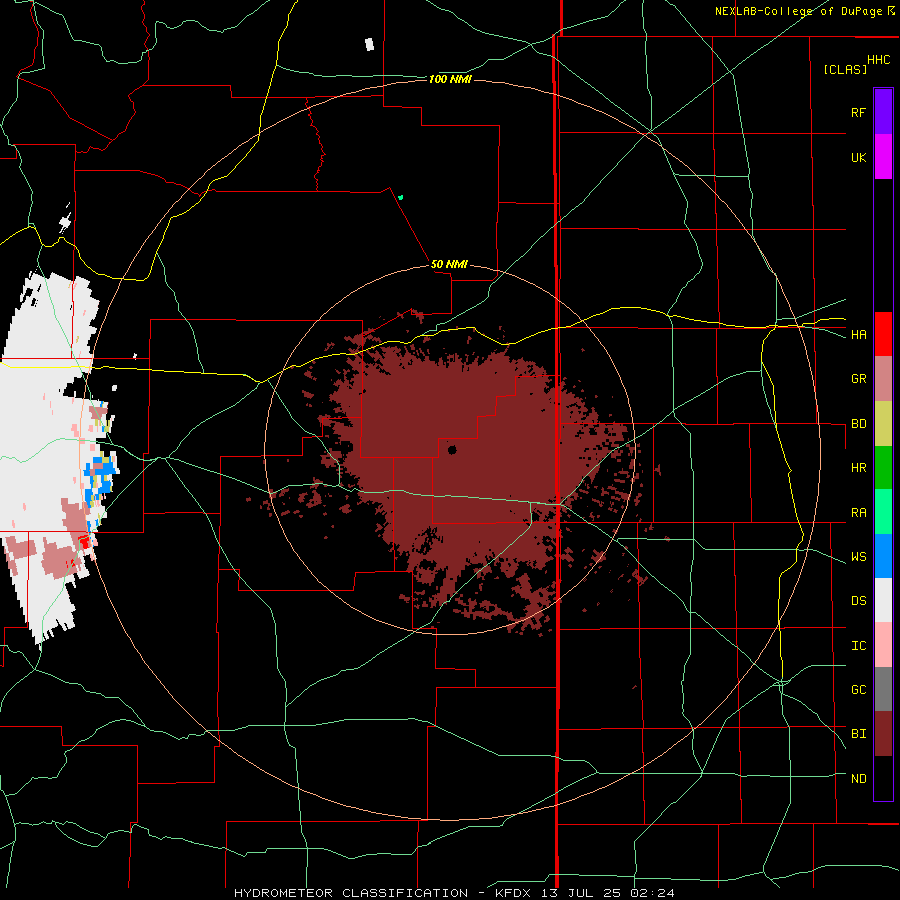Click the 'ND' legend label
The height and width of the screenshot is (900, 900).
coord(858,779)
